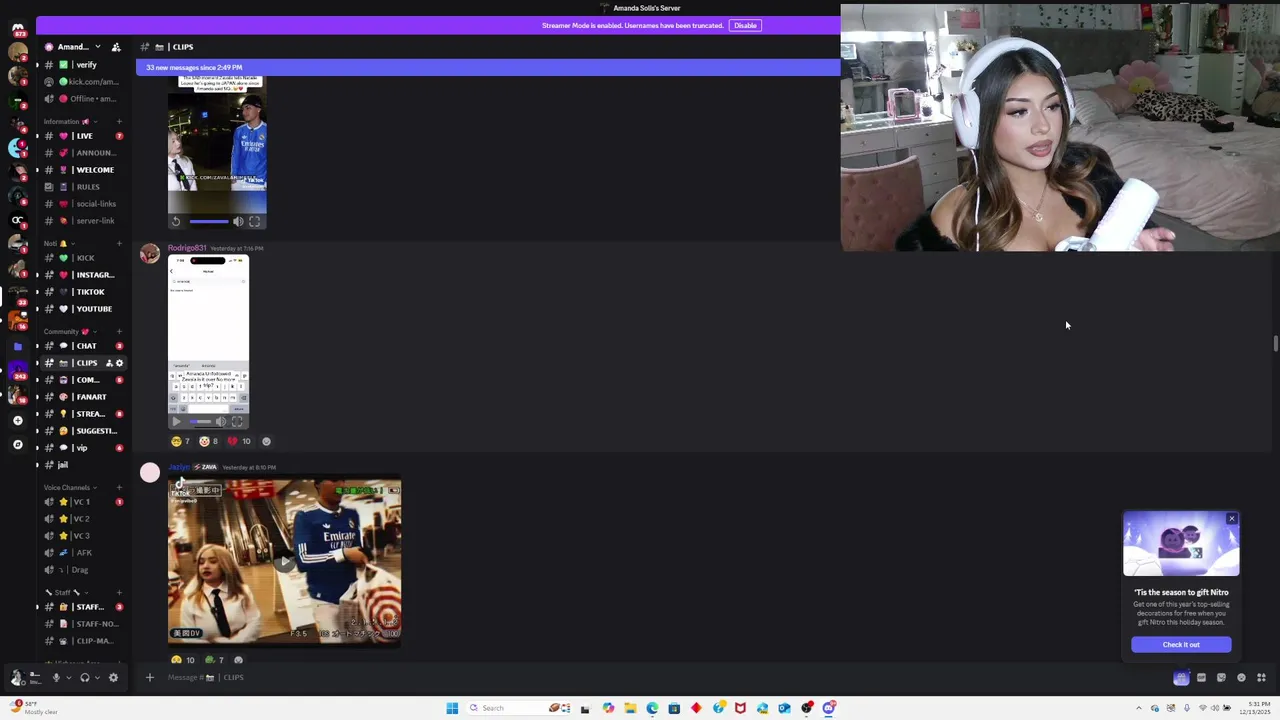Open CLIPS channel settings gear
Screen dimensions: 1280x720
point(119,363)
